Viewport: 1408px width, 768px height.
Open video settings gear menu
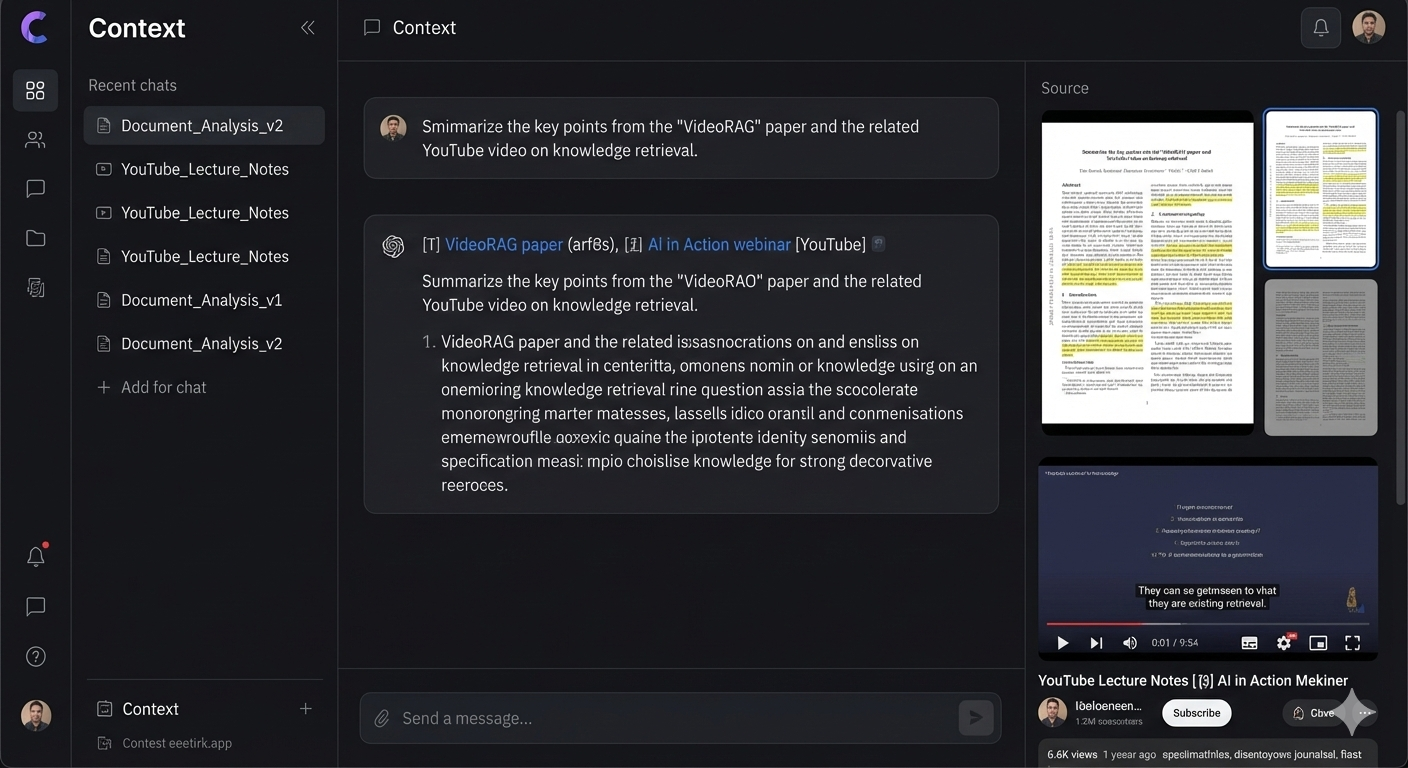(x=1284, y=643)
